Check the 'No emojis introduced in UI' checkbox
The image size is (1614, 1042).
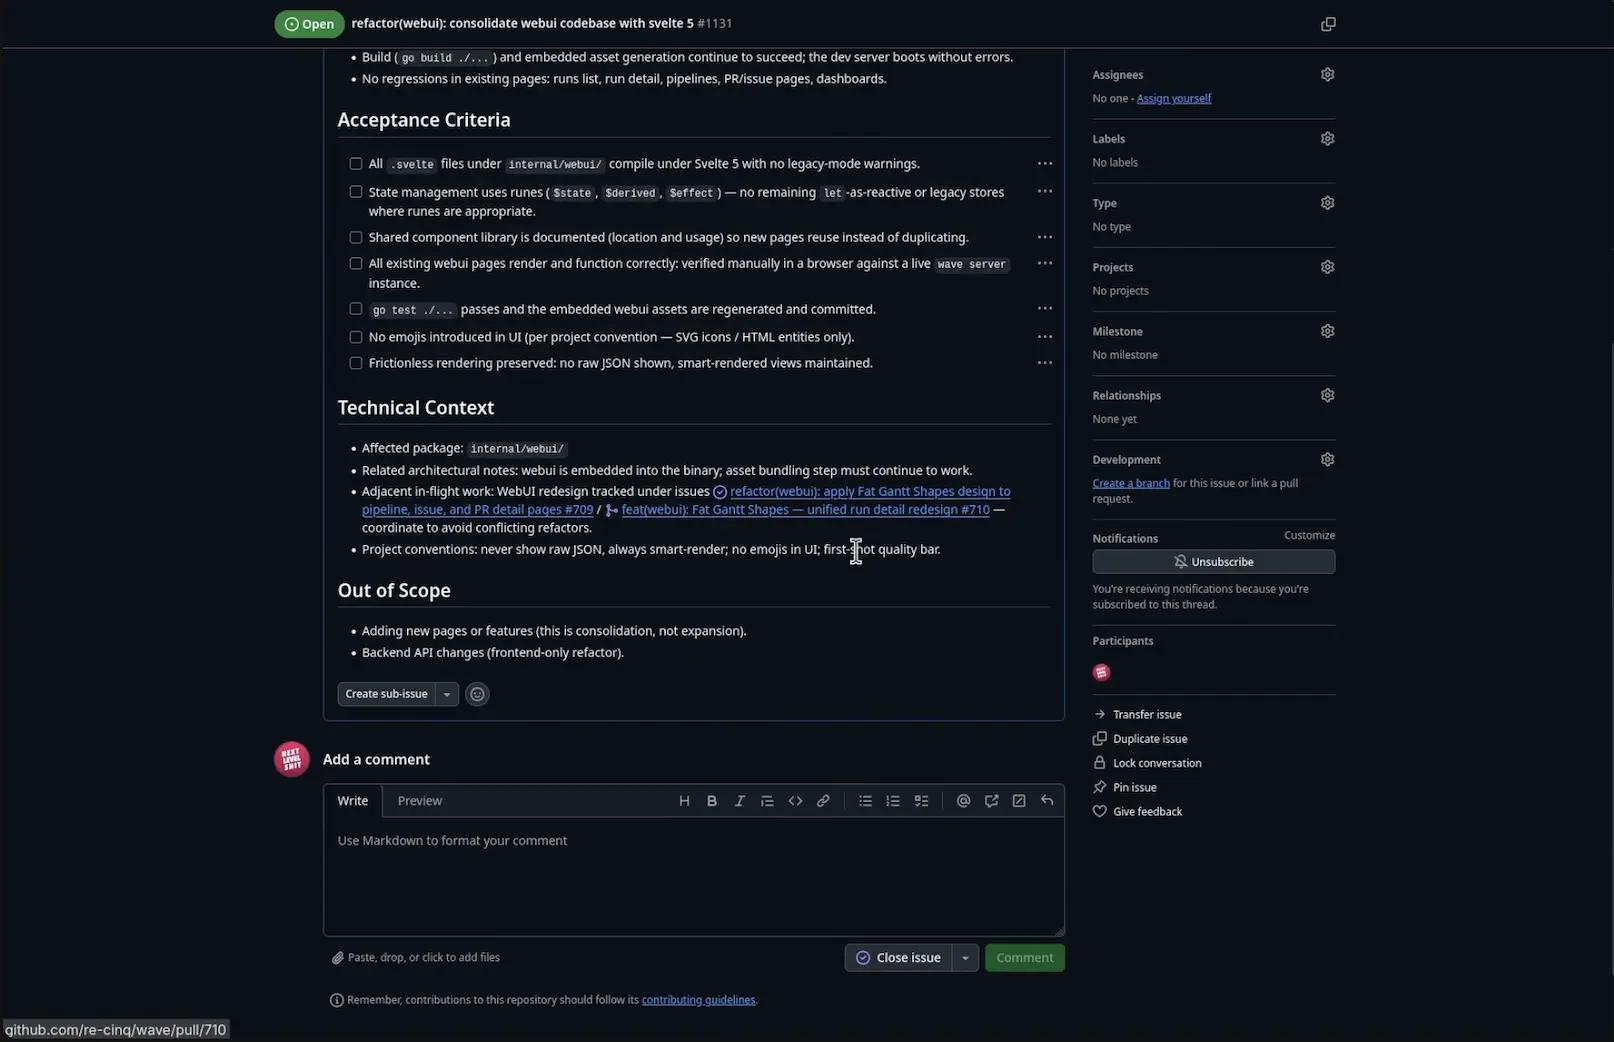[x=356, y=337]
